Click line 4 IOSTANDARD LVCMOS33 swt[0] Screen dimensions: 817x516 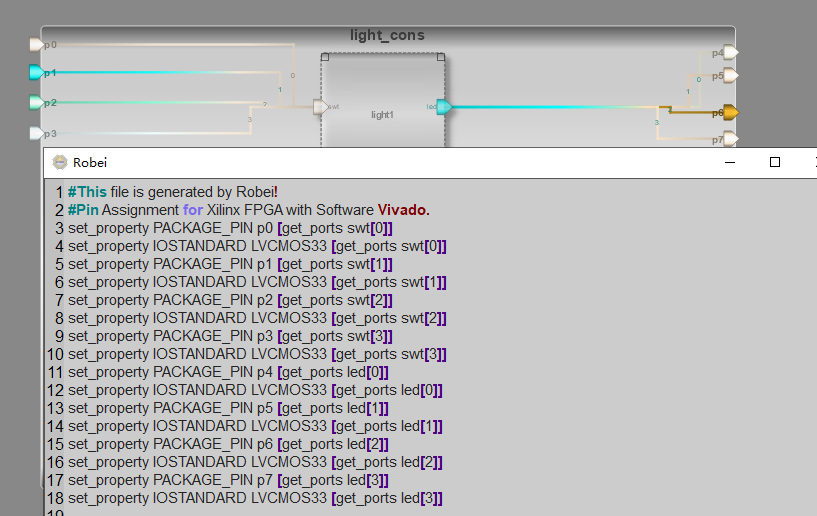point(257,246)
